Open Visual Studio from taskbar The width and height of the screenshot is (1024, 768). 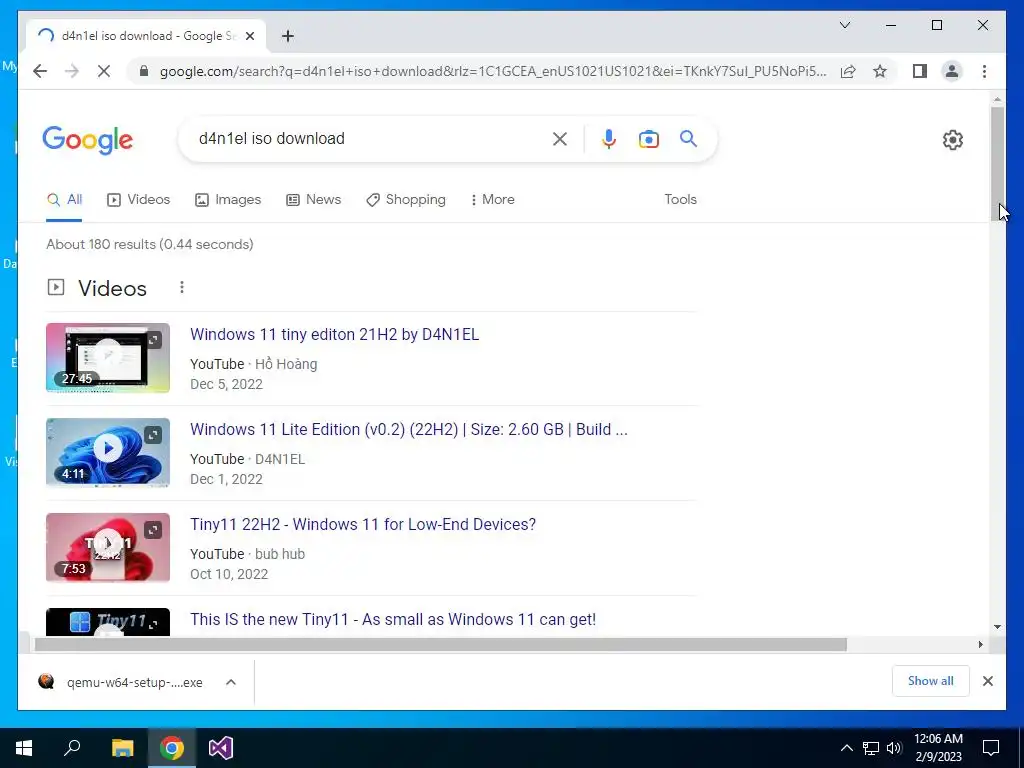click(221, 748)
